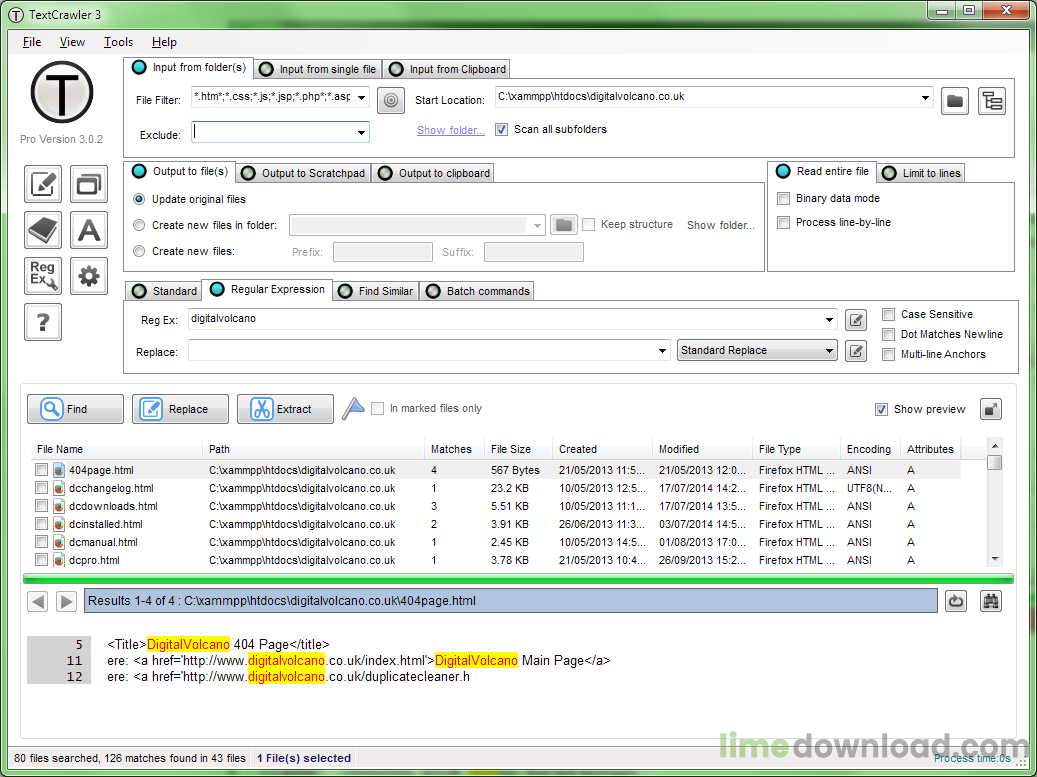Viewport: 1037px width, 777px height.
Task: Switch to Output to Scratchpad tab
Action: (304, 173)
